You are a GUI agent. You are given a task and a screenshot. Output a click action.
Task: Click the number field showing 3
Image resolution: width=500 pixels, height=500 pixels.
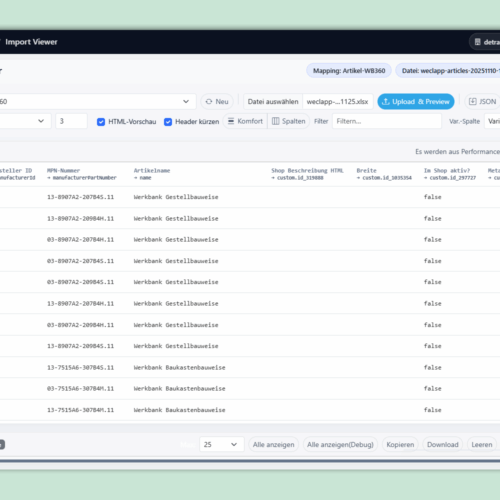pos(71,121)
